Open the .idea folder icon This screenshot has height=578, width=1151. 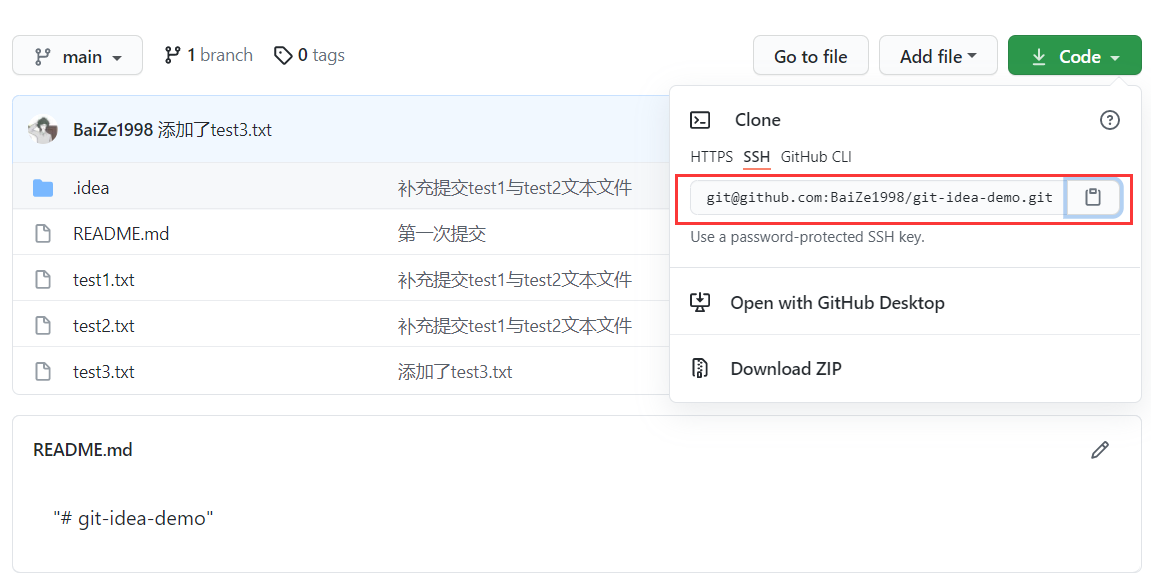43,186
